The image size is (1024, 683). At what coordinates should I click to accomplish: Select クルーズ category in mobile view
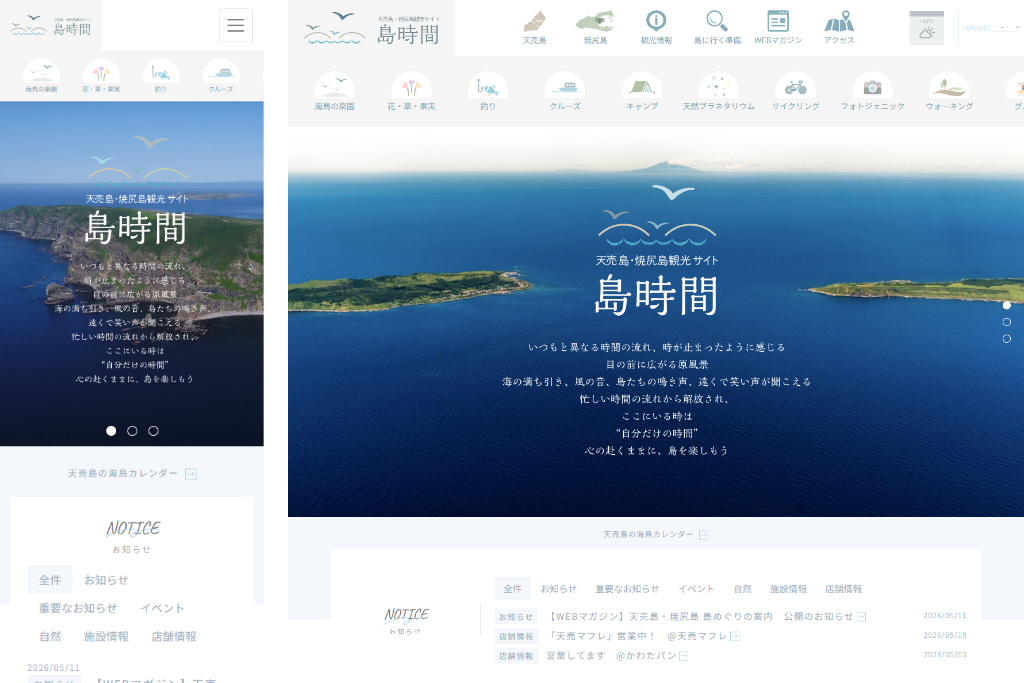[221, 76]
